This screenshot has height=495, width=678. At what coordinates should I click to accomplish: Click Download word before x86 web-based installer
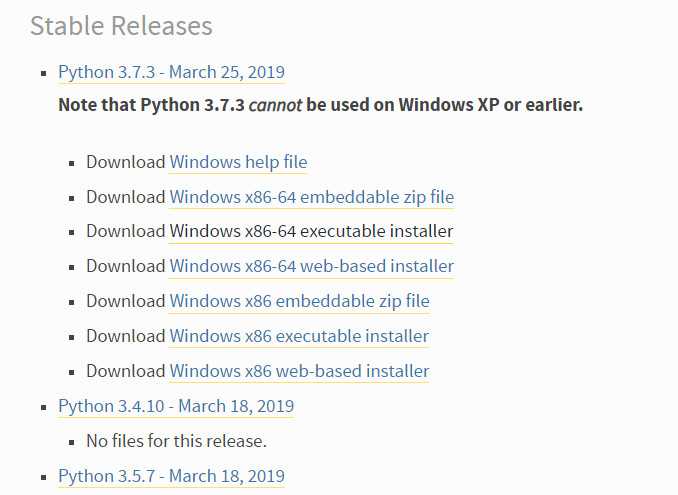126,371
